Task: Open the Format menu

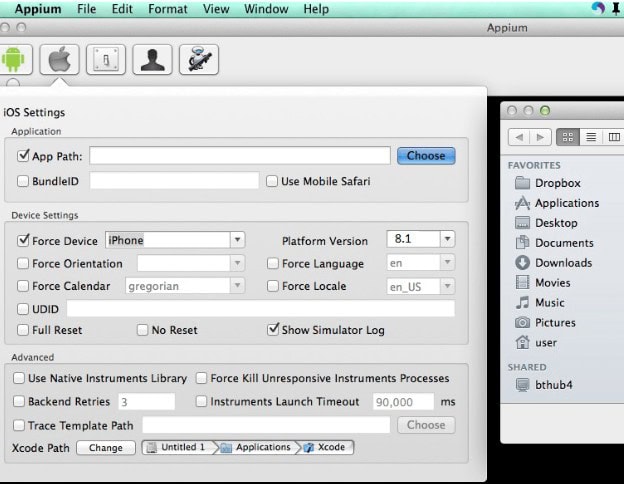Action: tap(168, 9)
